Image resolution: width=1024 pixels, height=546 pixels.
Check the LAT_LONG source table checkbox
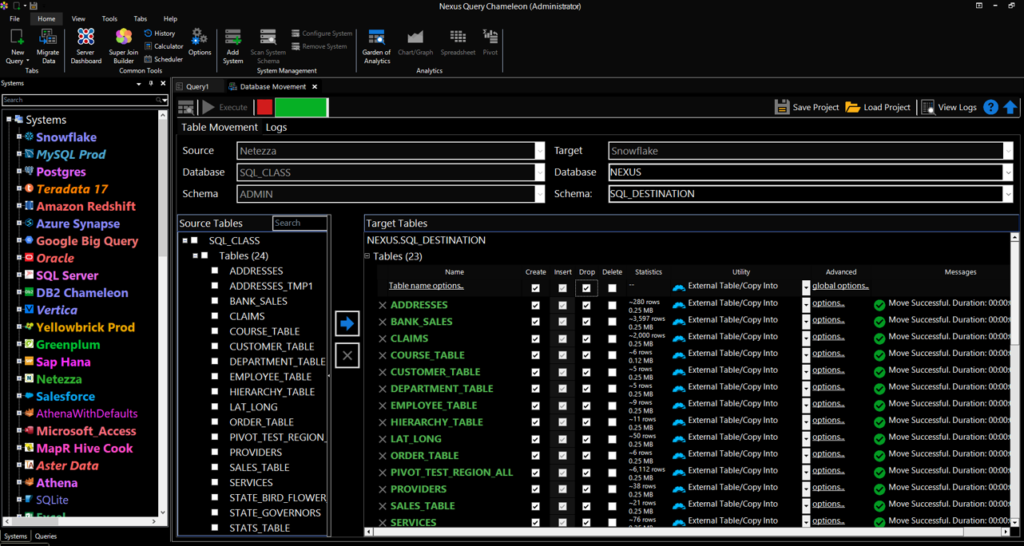[x=215, y=407]
